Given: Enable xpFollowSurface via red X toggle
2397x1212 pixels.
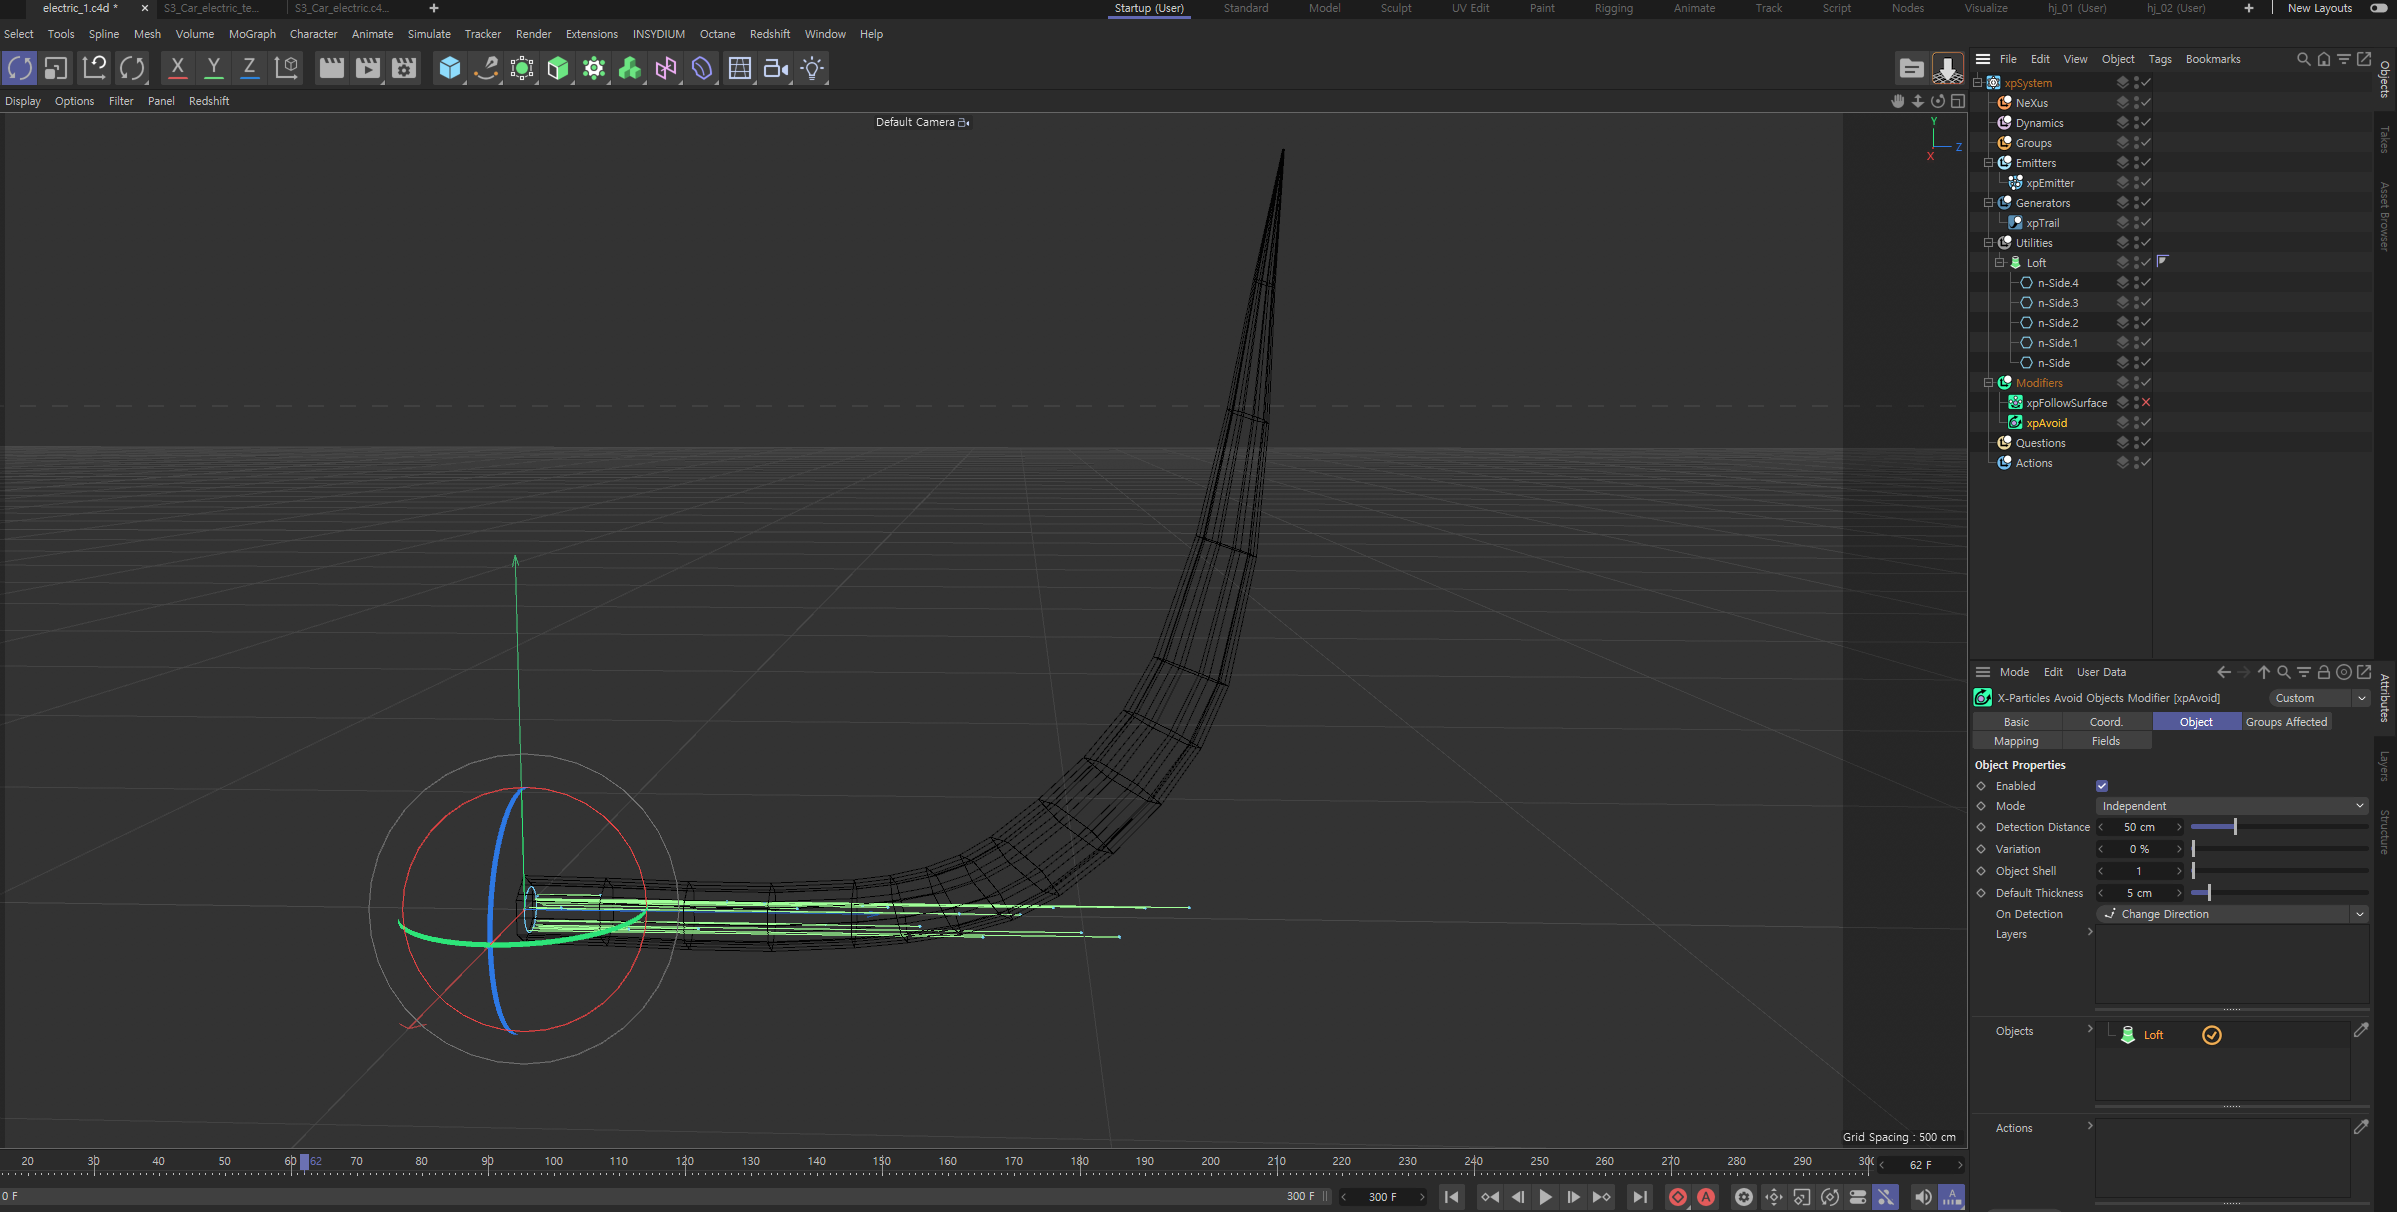Looking at the screenshot, I should [2145, 403].
